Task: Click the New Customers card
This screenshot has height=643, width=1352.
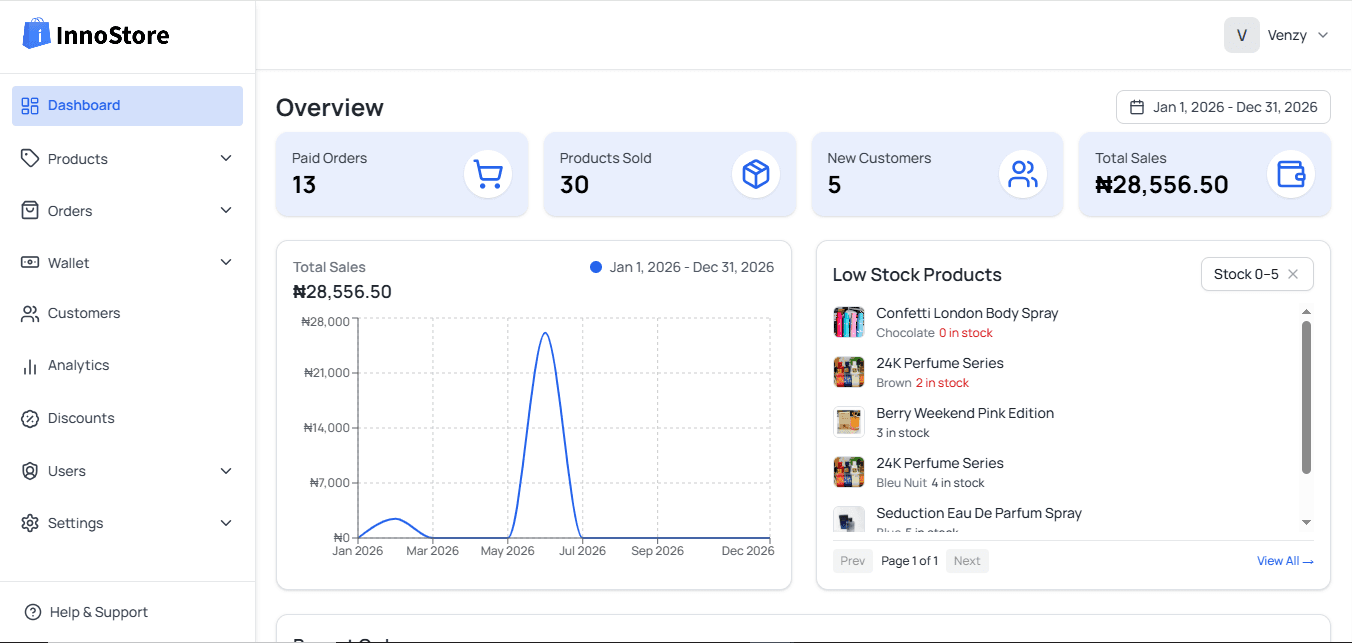Action: point(937,174)
